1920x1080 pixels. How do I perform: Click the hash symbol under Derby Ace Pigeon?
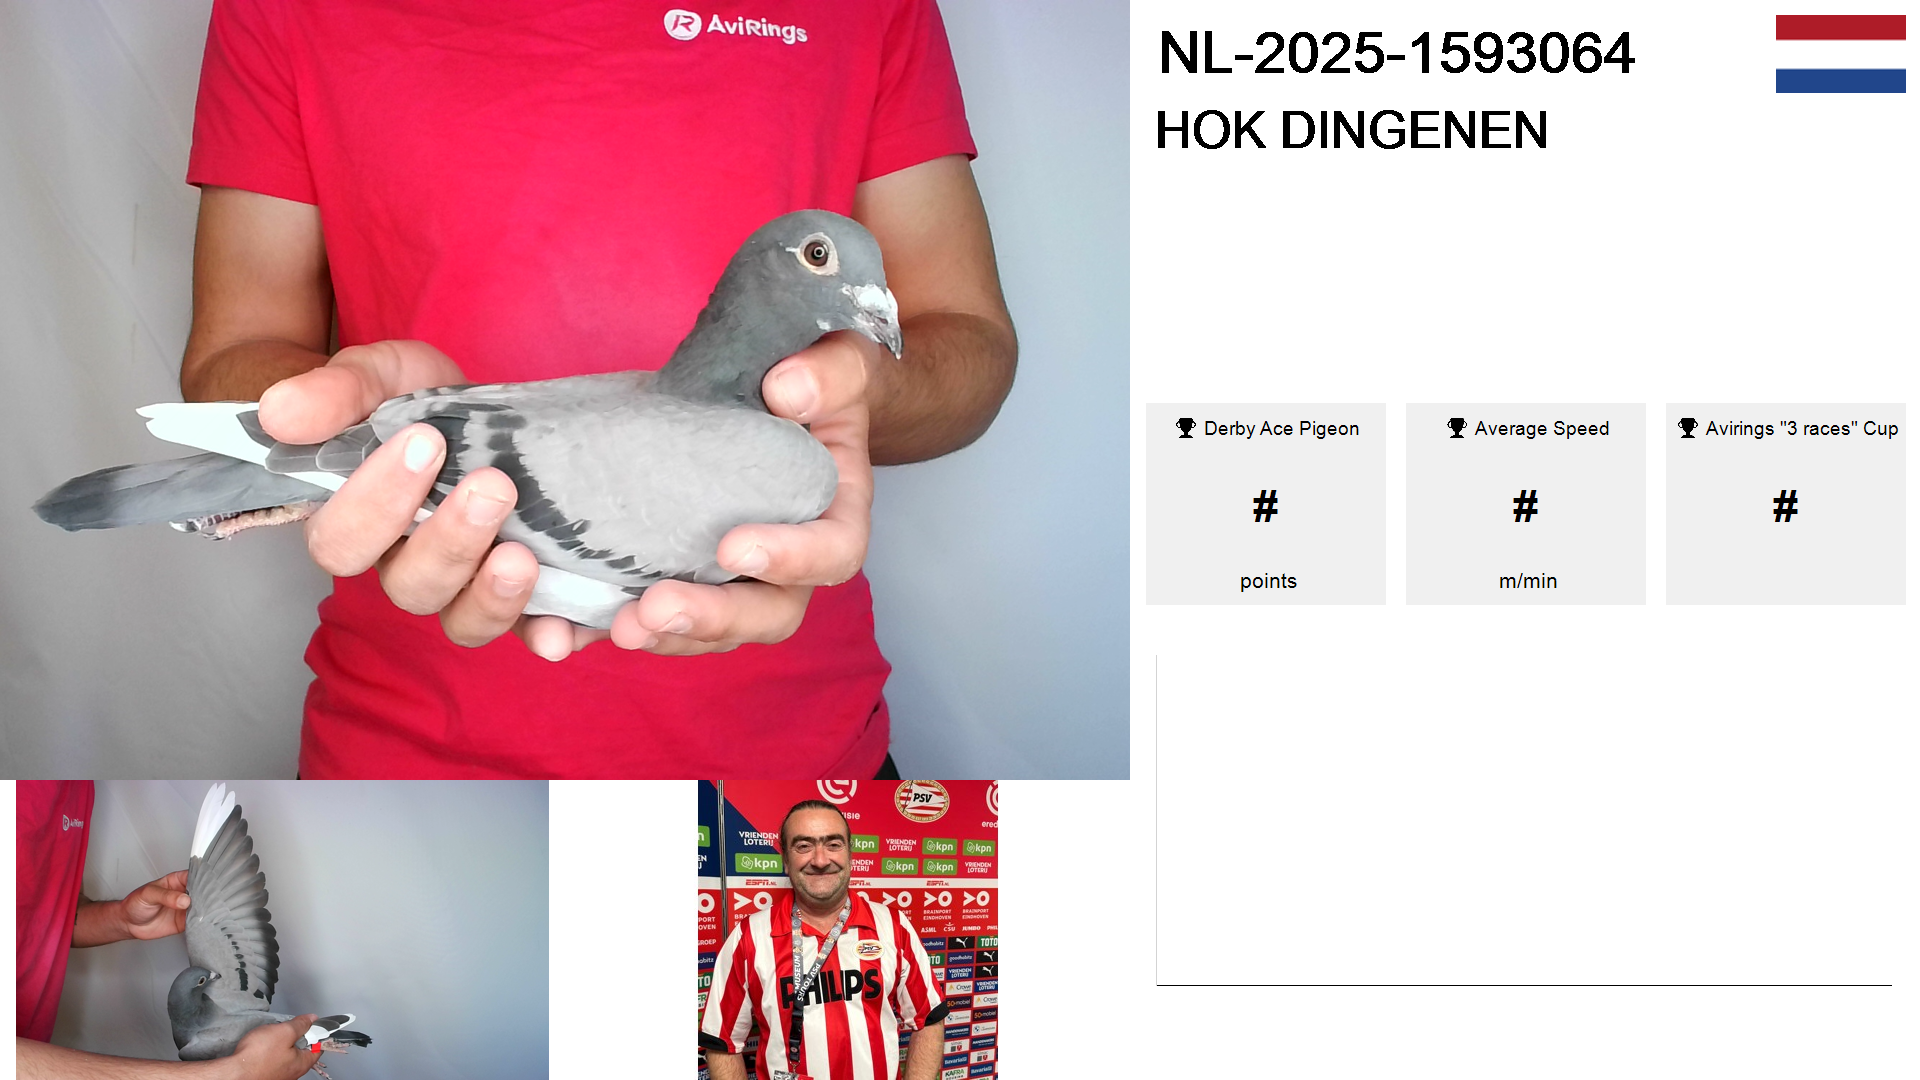click(1265, 506)
